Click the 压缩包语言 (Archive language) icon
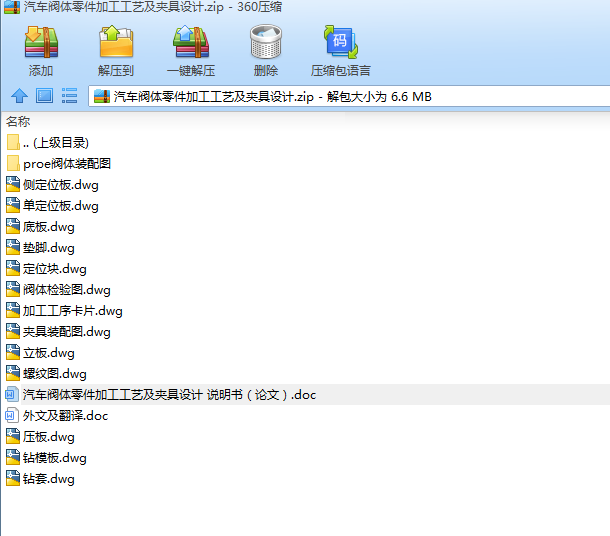Viewport: 610px width, 536px height. [341, 42]
